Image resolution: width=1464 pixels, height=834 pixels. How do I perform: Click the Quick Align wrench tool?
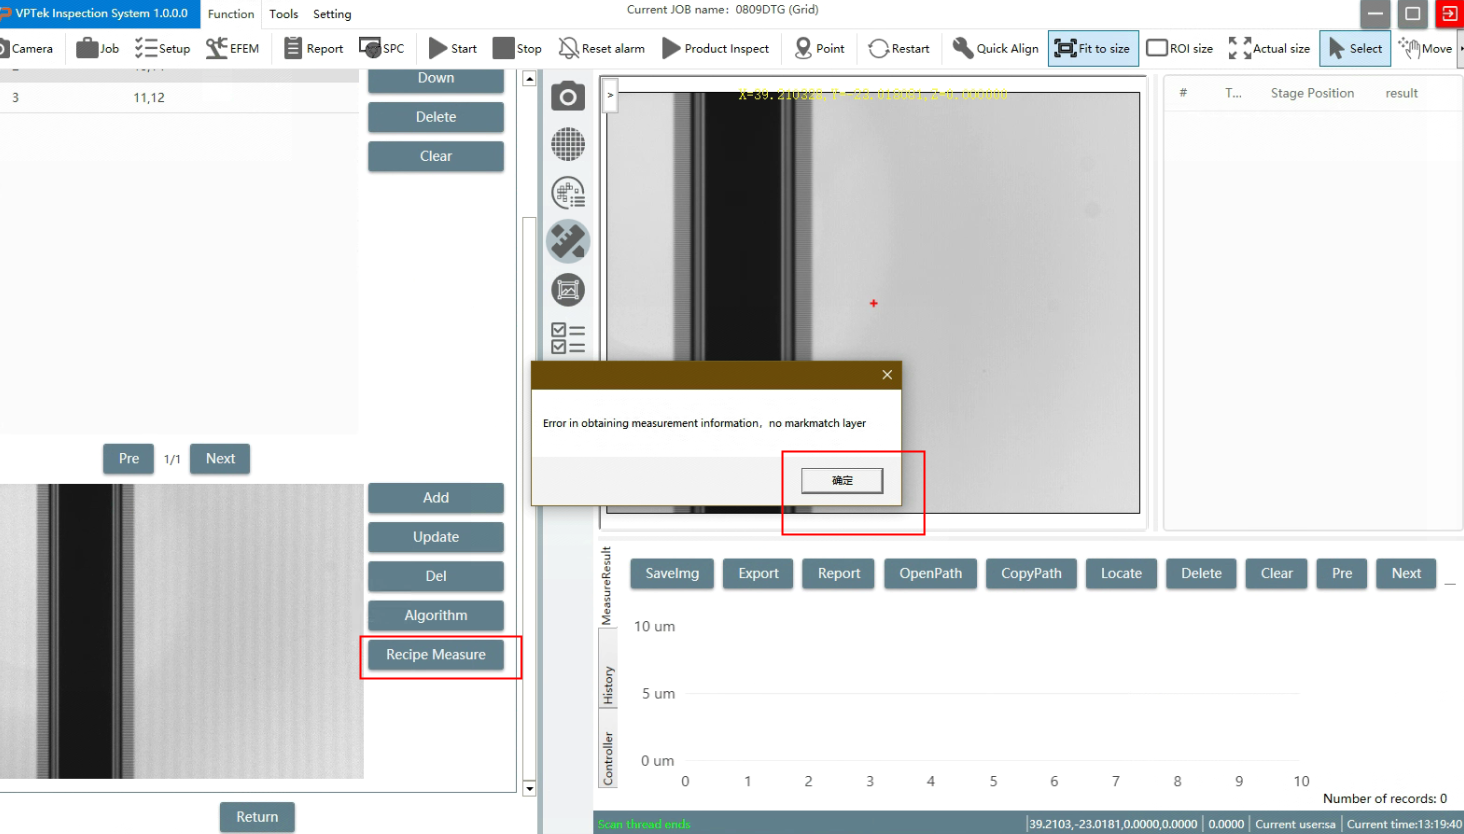995,48
